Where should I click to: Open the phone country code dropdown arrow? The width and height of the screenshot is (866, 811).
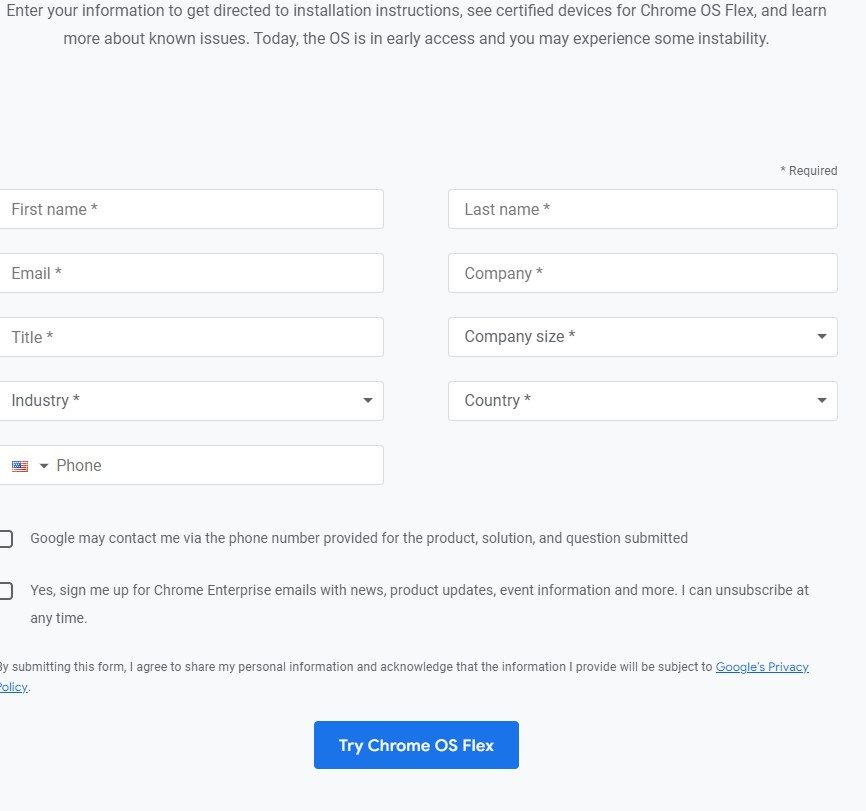tap(44, 466)
